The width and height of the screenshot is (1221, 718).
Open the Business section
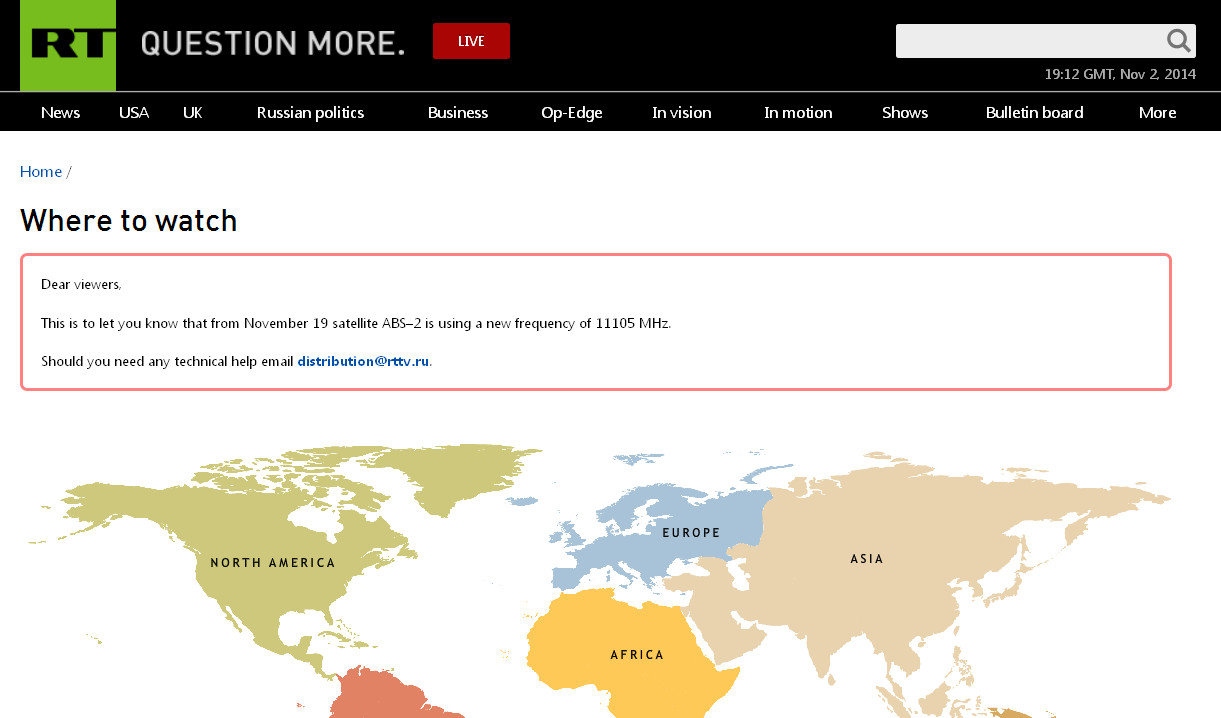coord(458,112)
